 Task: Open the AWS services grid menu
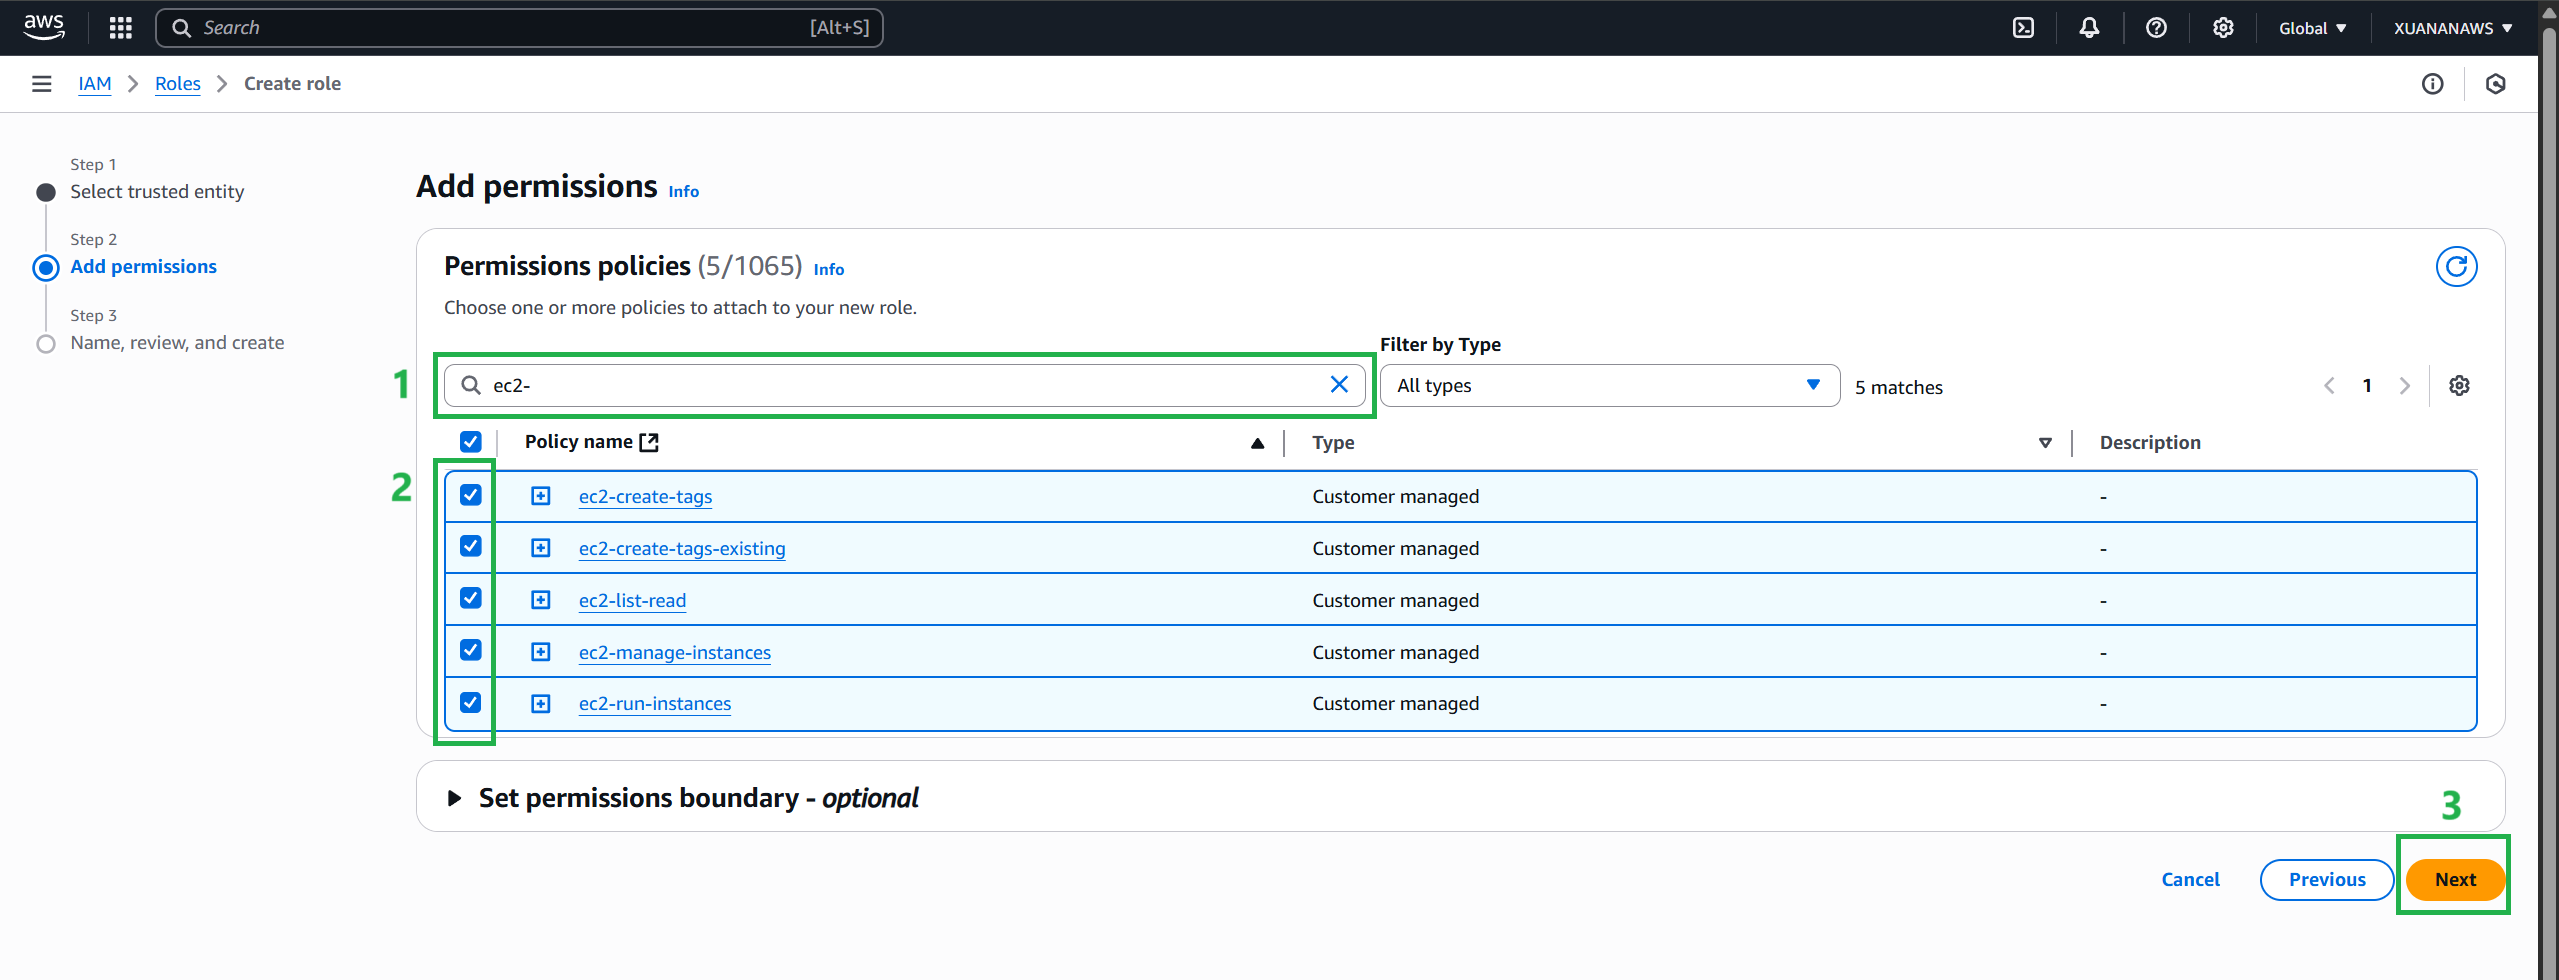121,28
